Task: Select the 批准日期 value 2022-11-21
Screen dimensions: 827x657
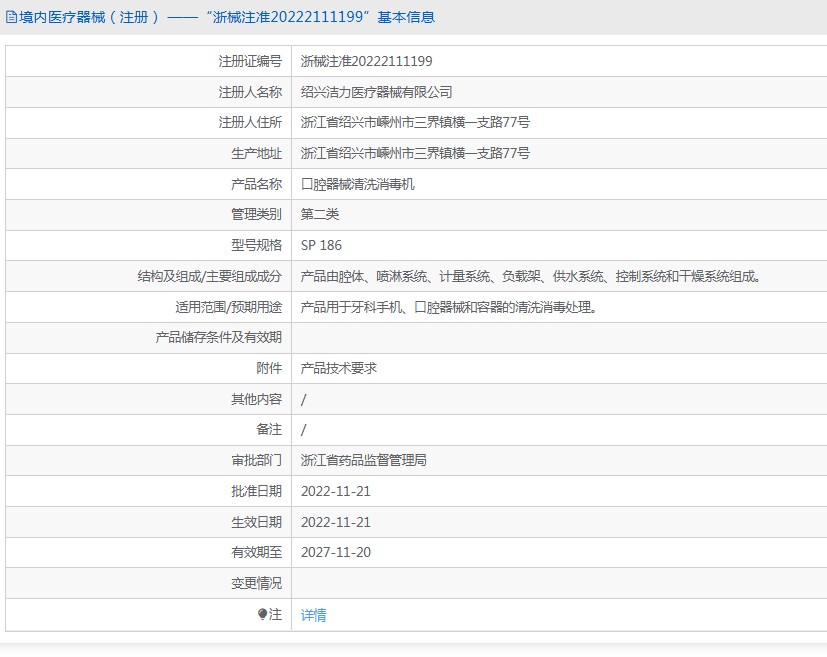Action: pyautogui.click(x=336, y=491)
